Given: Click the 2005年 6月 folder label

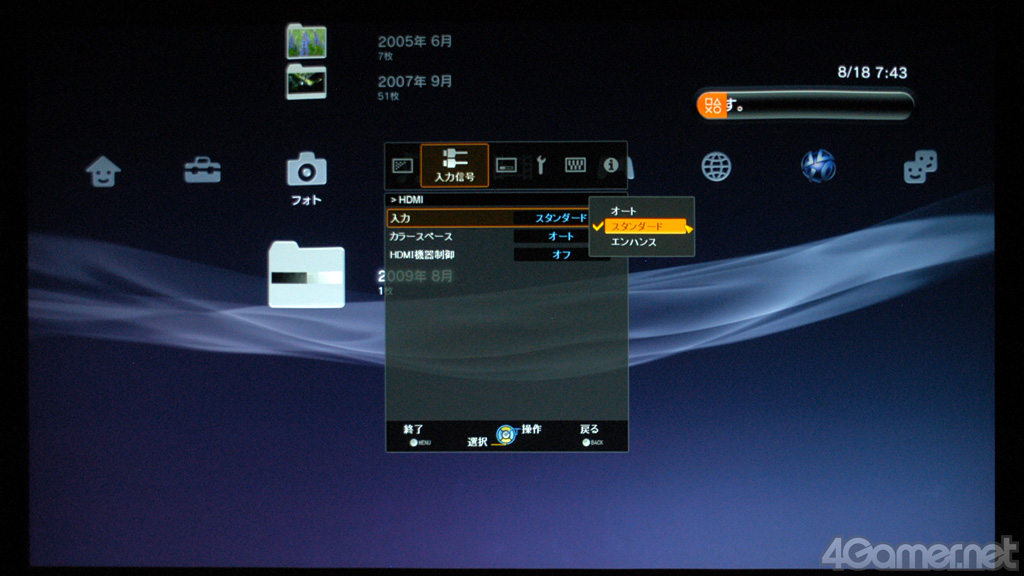Looking at the screenshot, I should [415, 41].
